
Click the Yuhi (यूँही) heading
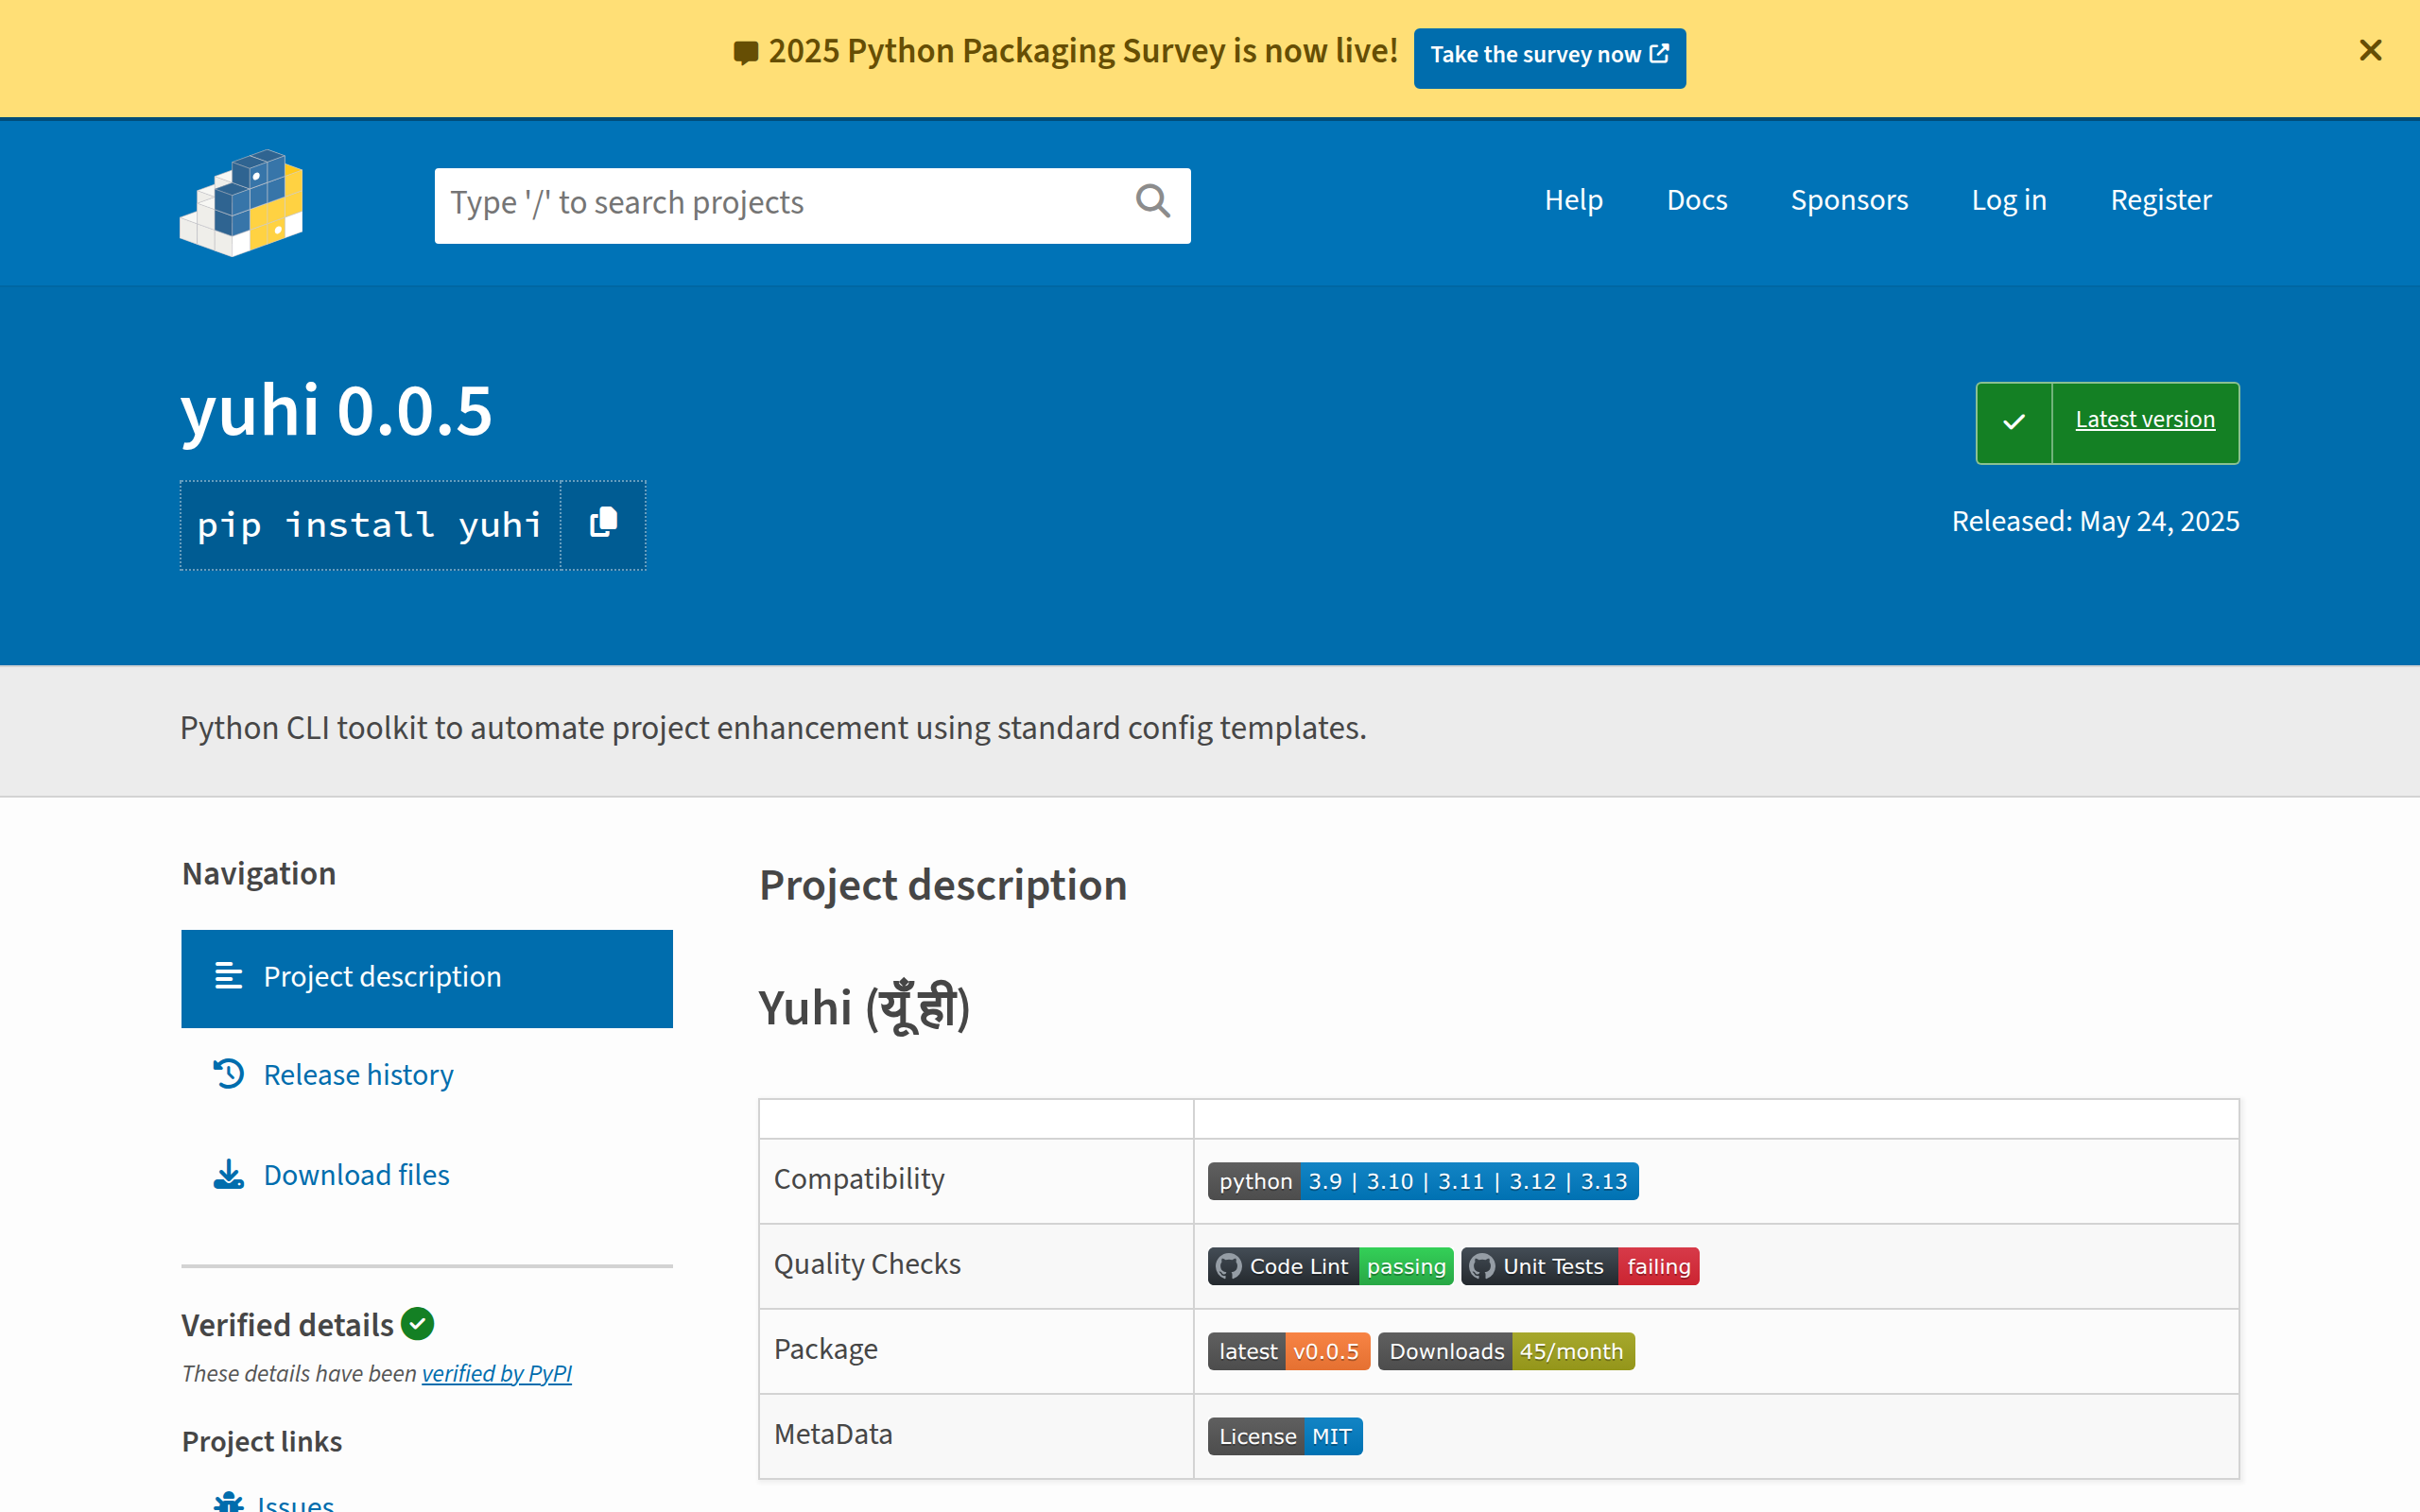[x=864, y=1006]
